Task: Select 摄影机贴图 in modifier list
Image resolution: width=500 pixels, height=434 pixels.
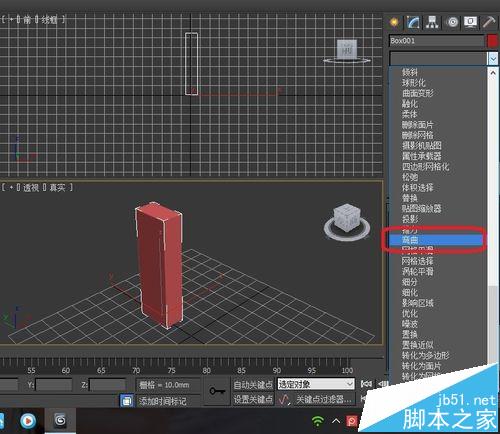Action: pos(422,145)
